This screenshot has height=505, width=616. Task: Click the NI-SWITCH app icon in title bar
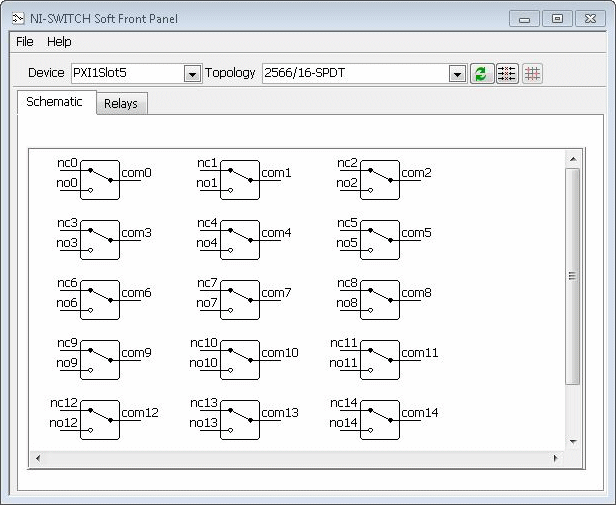pos(17,18)
